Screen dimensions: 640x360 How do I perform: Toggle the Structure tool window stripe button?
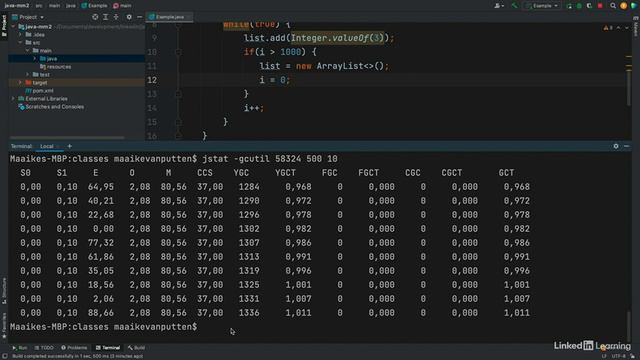[x=4, y=291]
